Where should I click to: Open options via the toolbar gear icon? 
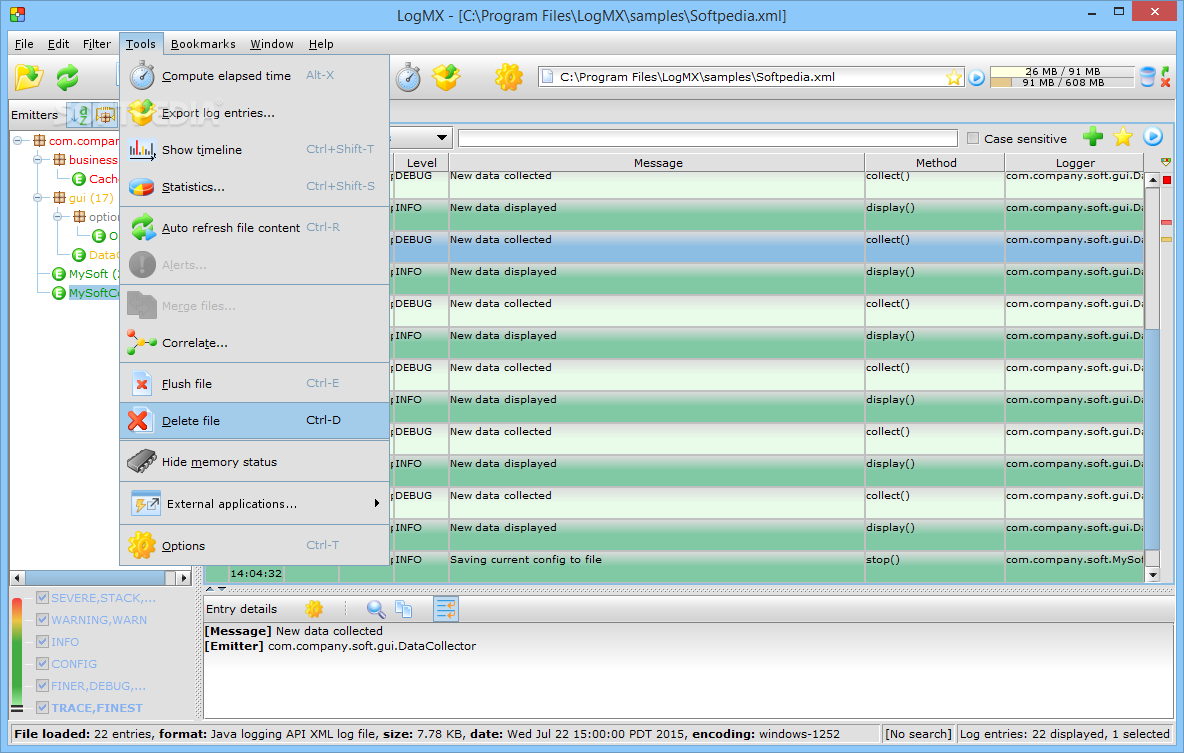[x=508, y=77]
